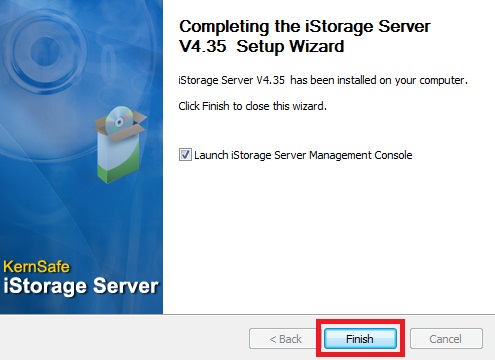Click the Management Console words beside the checkbox

tap(361, 155)
